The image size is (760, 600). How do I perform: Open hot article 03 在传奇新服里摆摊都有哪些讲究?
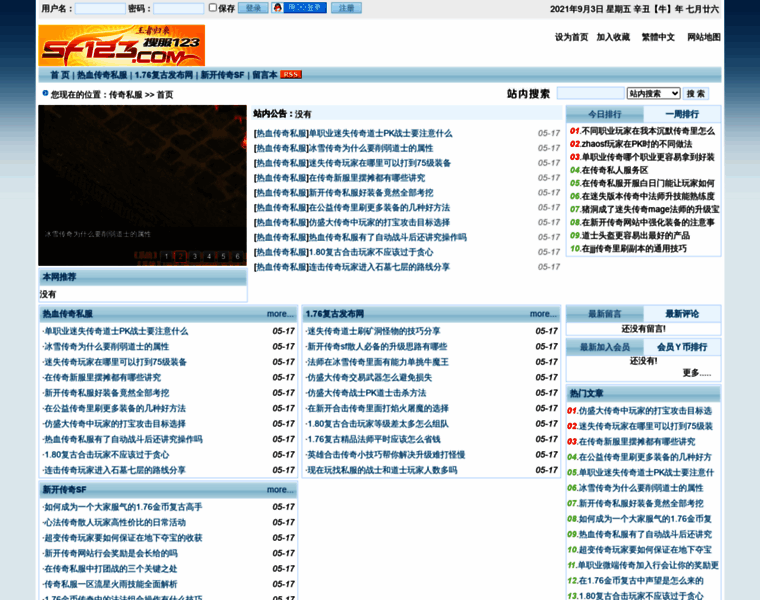[637, 442]
